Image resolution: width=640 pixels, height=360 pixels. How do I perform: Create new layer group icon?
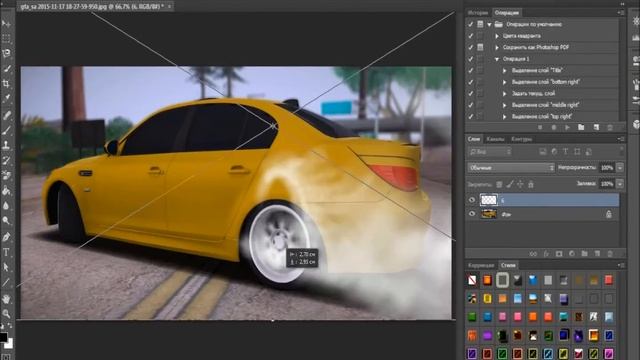coord(584,254)
